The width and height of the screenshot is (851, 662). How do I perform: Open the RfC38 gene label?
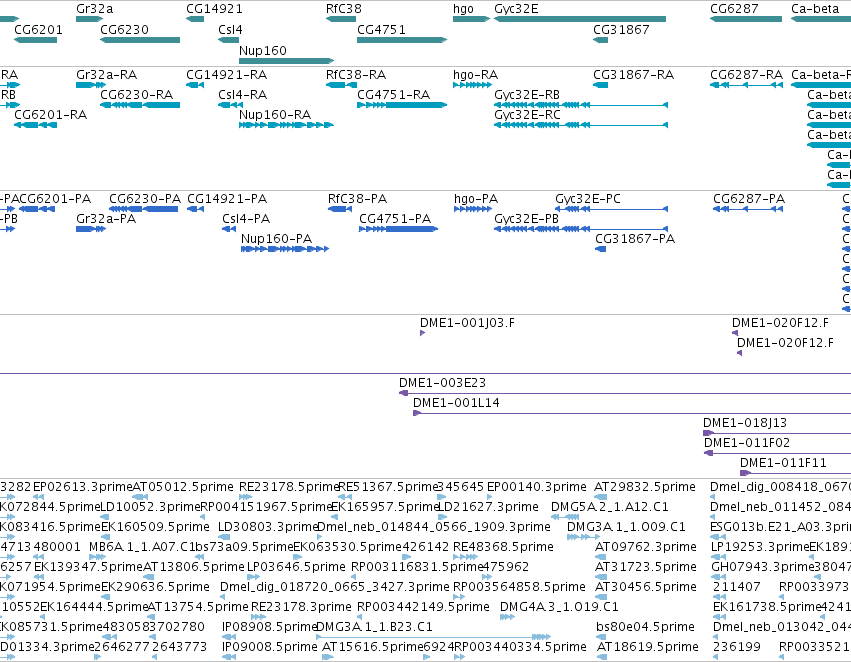pyautogui.click(x=344, y=9)
